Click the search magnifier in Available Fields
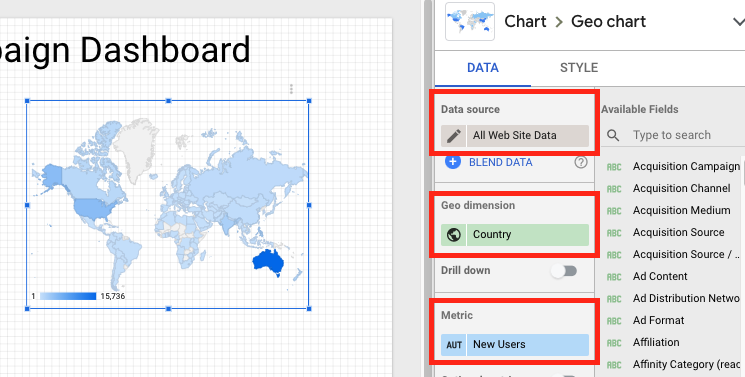Image resolution: width=745 pixels, height=377 pixels. point(613,135)
